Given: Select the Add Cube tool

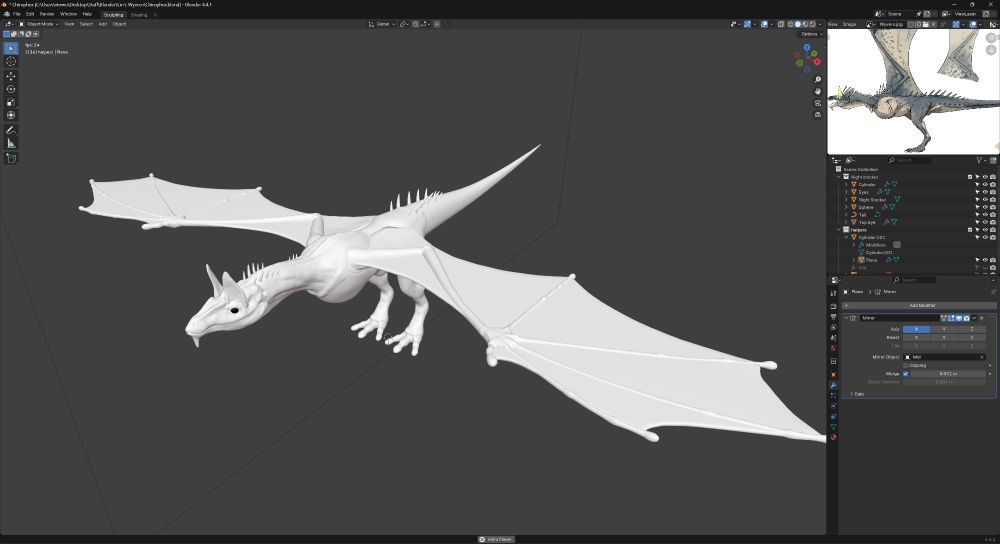Looking at the screenshot, I should pos(11,158).
